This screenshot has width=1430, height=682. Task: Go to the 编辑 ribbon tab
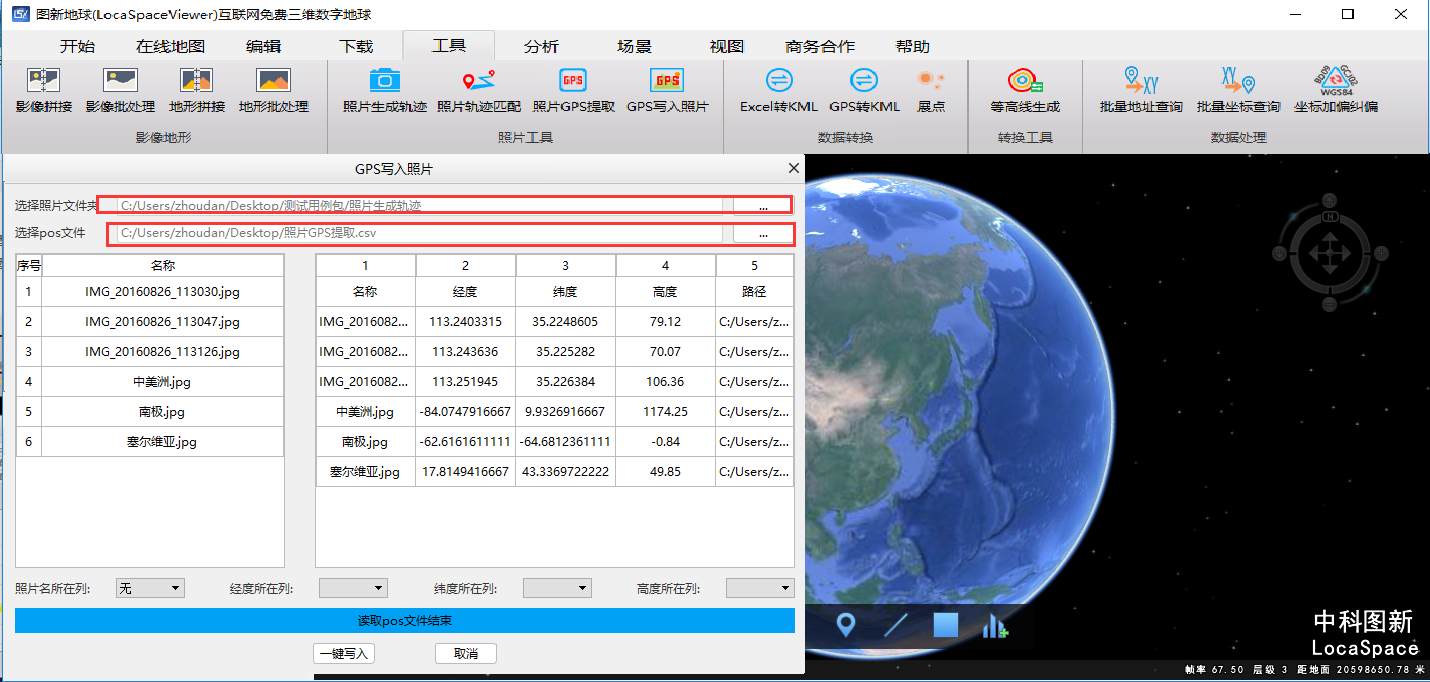click(263, 46)
